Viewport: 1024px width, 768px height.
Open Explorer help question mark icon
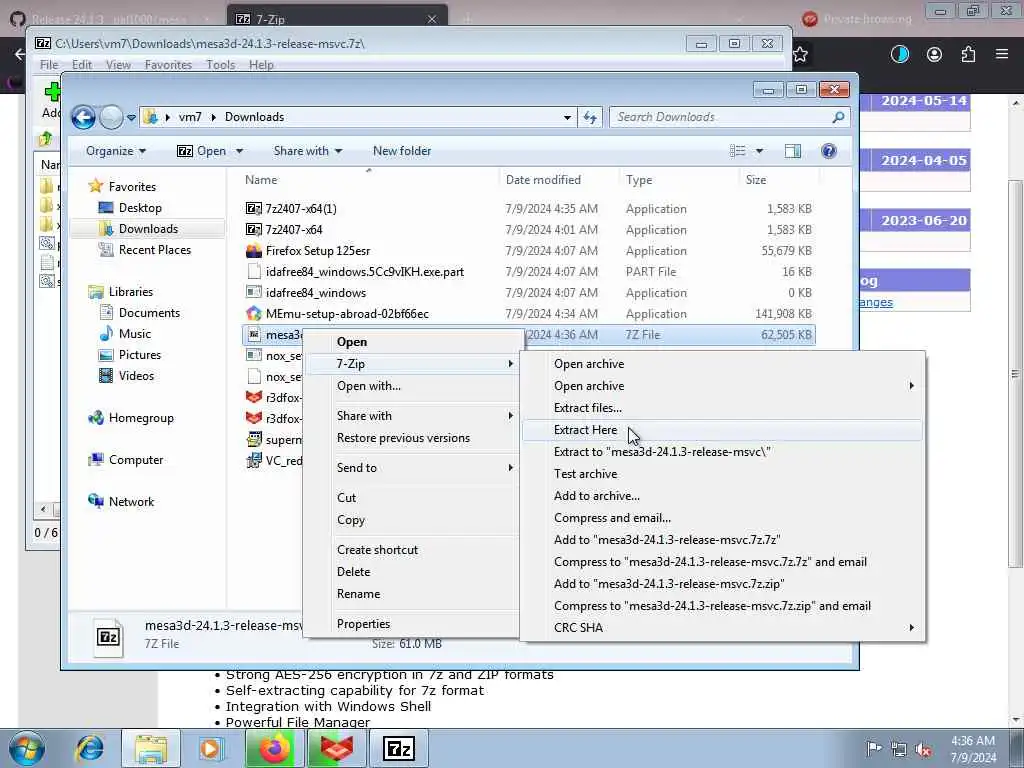click(829, 152)
